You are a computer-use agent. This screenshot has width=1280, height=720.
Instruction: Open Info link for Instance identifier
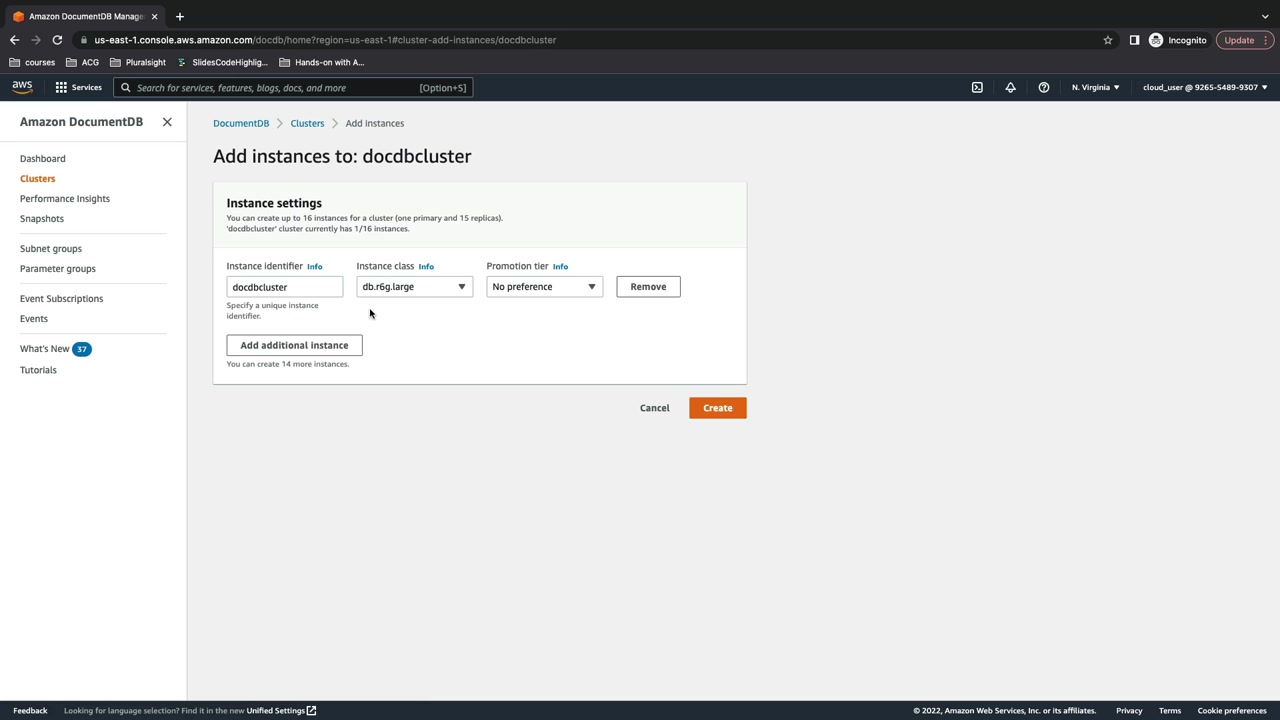point(314,267)
